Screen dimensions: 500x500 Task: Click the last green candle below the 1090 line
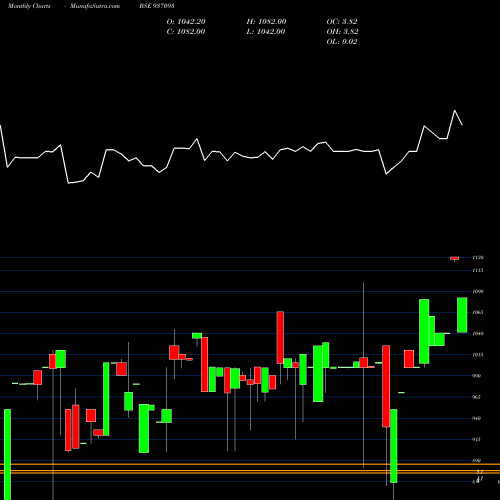[x=462, y=315]
